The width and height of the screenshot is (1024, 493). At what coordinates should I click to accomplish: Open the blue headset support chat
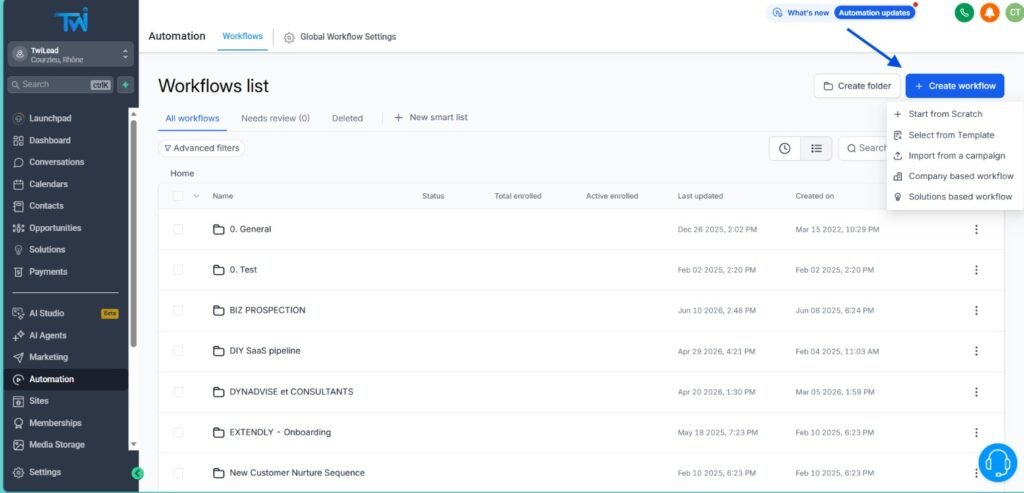[x=997, y=463]
